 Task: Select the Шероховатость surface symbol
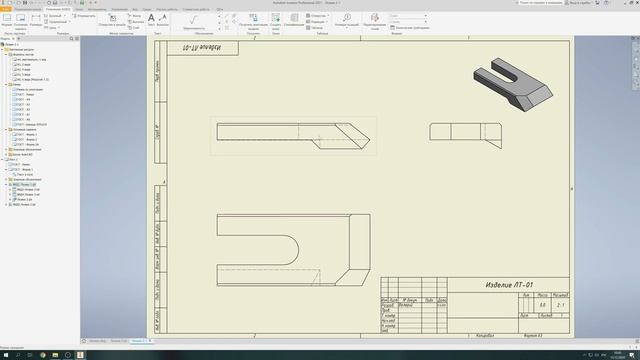(x=194, y=22)
